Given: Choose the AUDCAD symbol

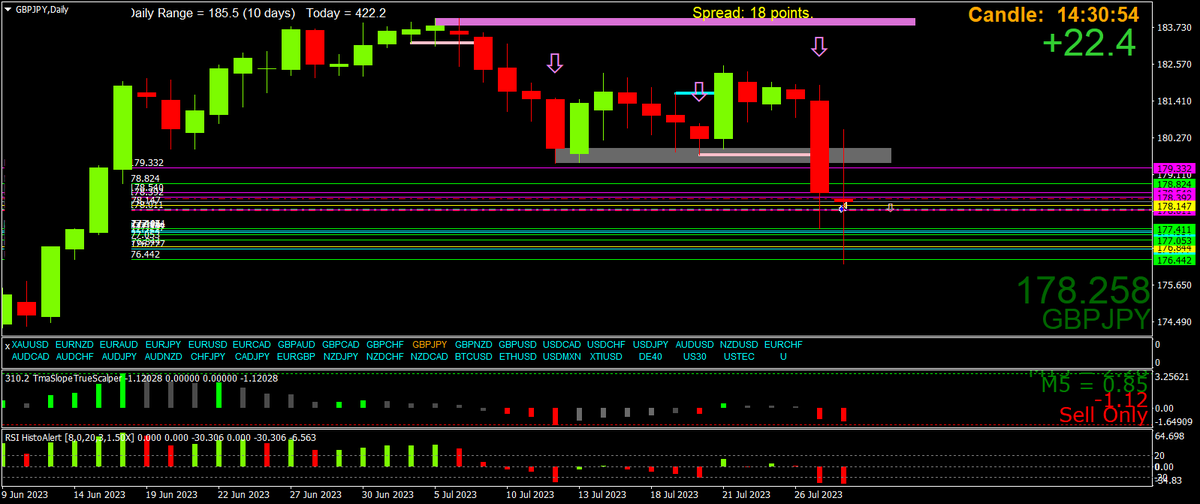Looking at the screenshot, I should pyautogui.click(x=31, y=356).
